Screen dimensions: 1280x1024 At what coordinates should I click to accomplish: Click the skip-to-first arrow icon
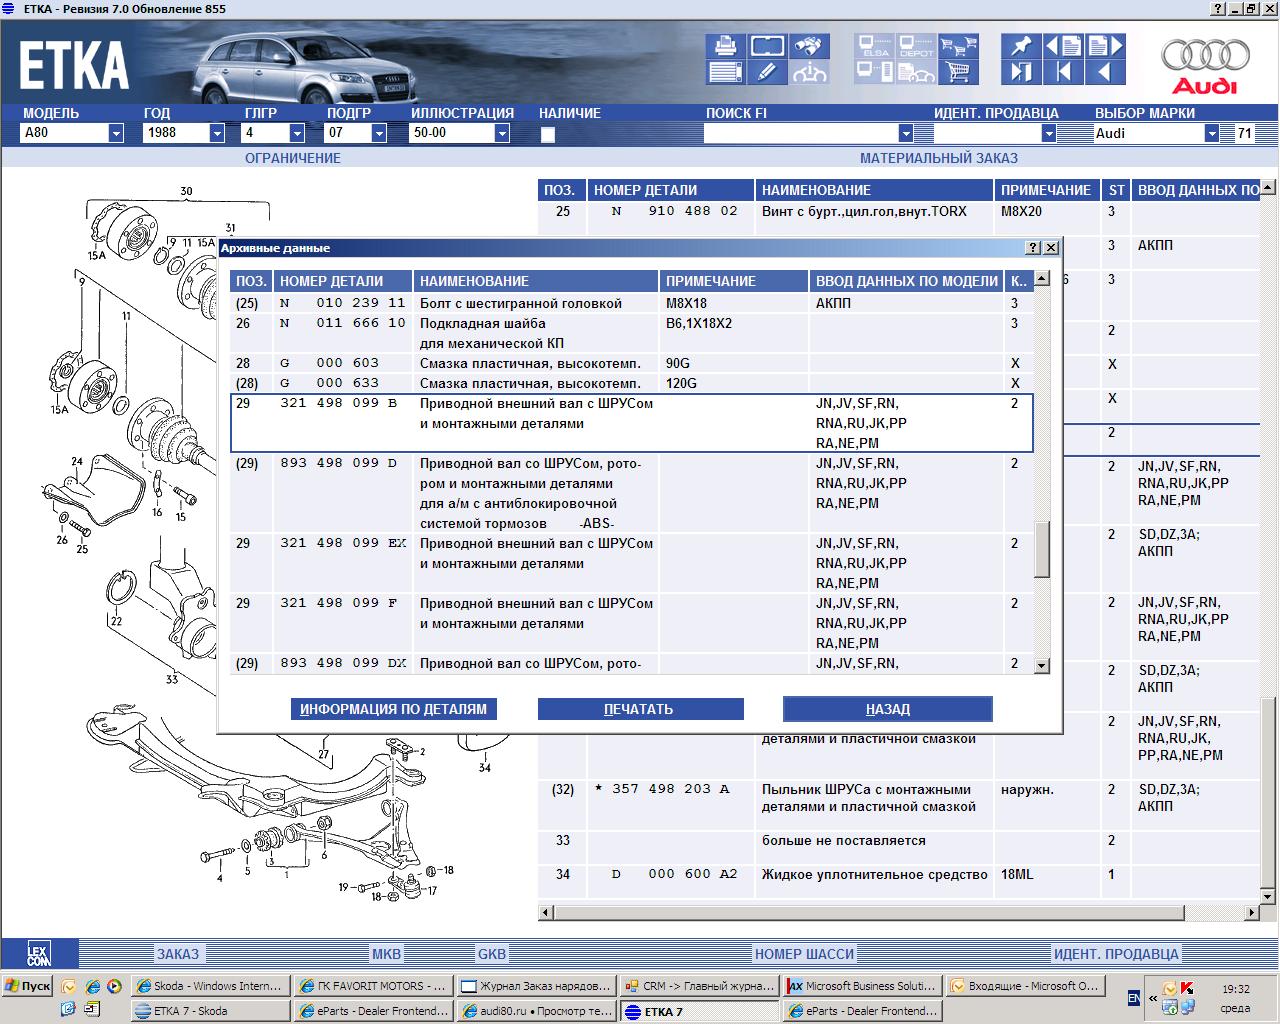[x=1063, y=72]
